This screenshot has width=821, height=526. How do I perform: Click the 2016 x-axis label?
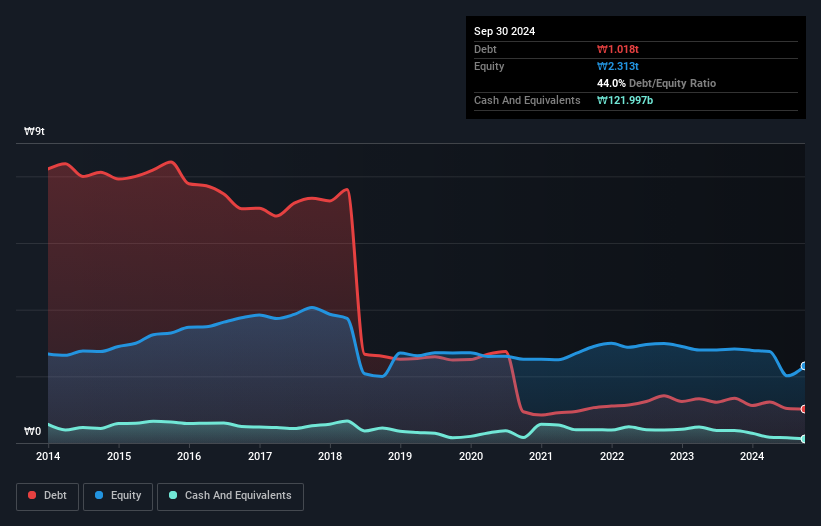pyautogui.click(x=189, y=456)
